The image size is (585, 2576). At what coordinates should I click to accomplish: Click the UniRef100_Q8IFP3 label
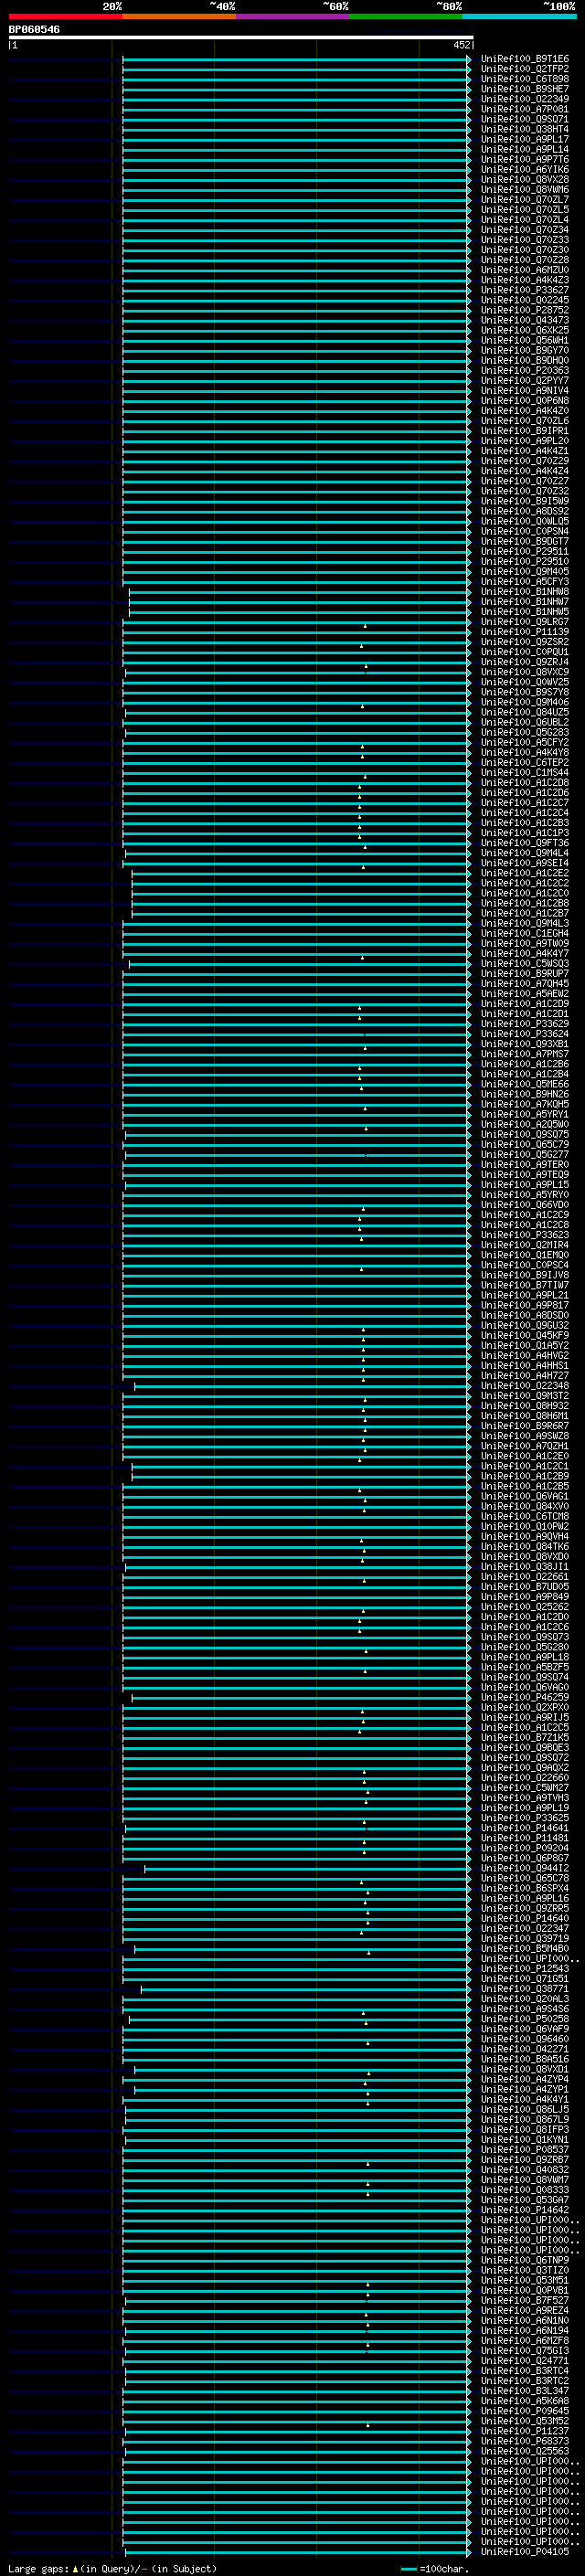point(525,2129)
